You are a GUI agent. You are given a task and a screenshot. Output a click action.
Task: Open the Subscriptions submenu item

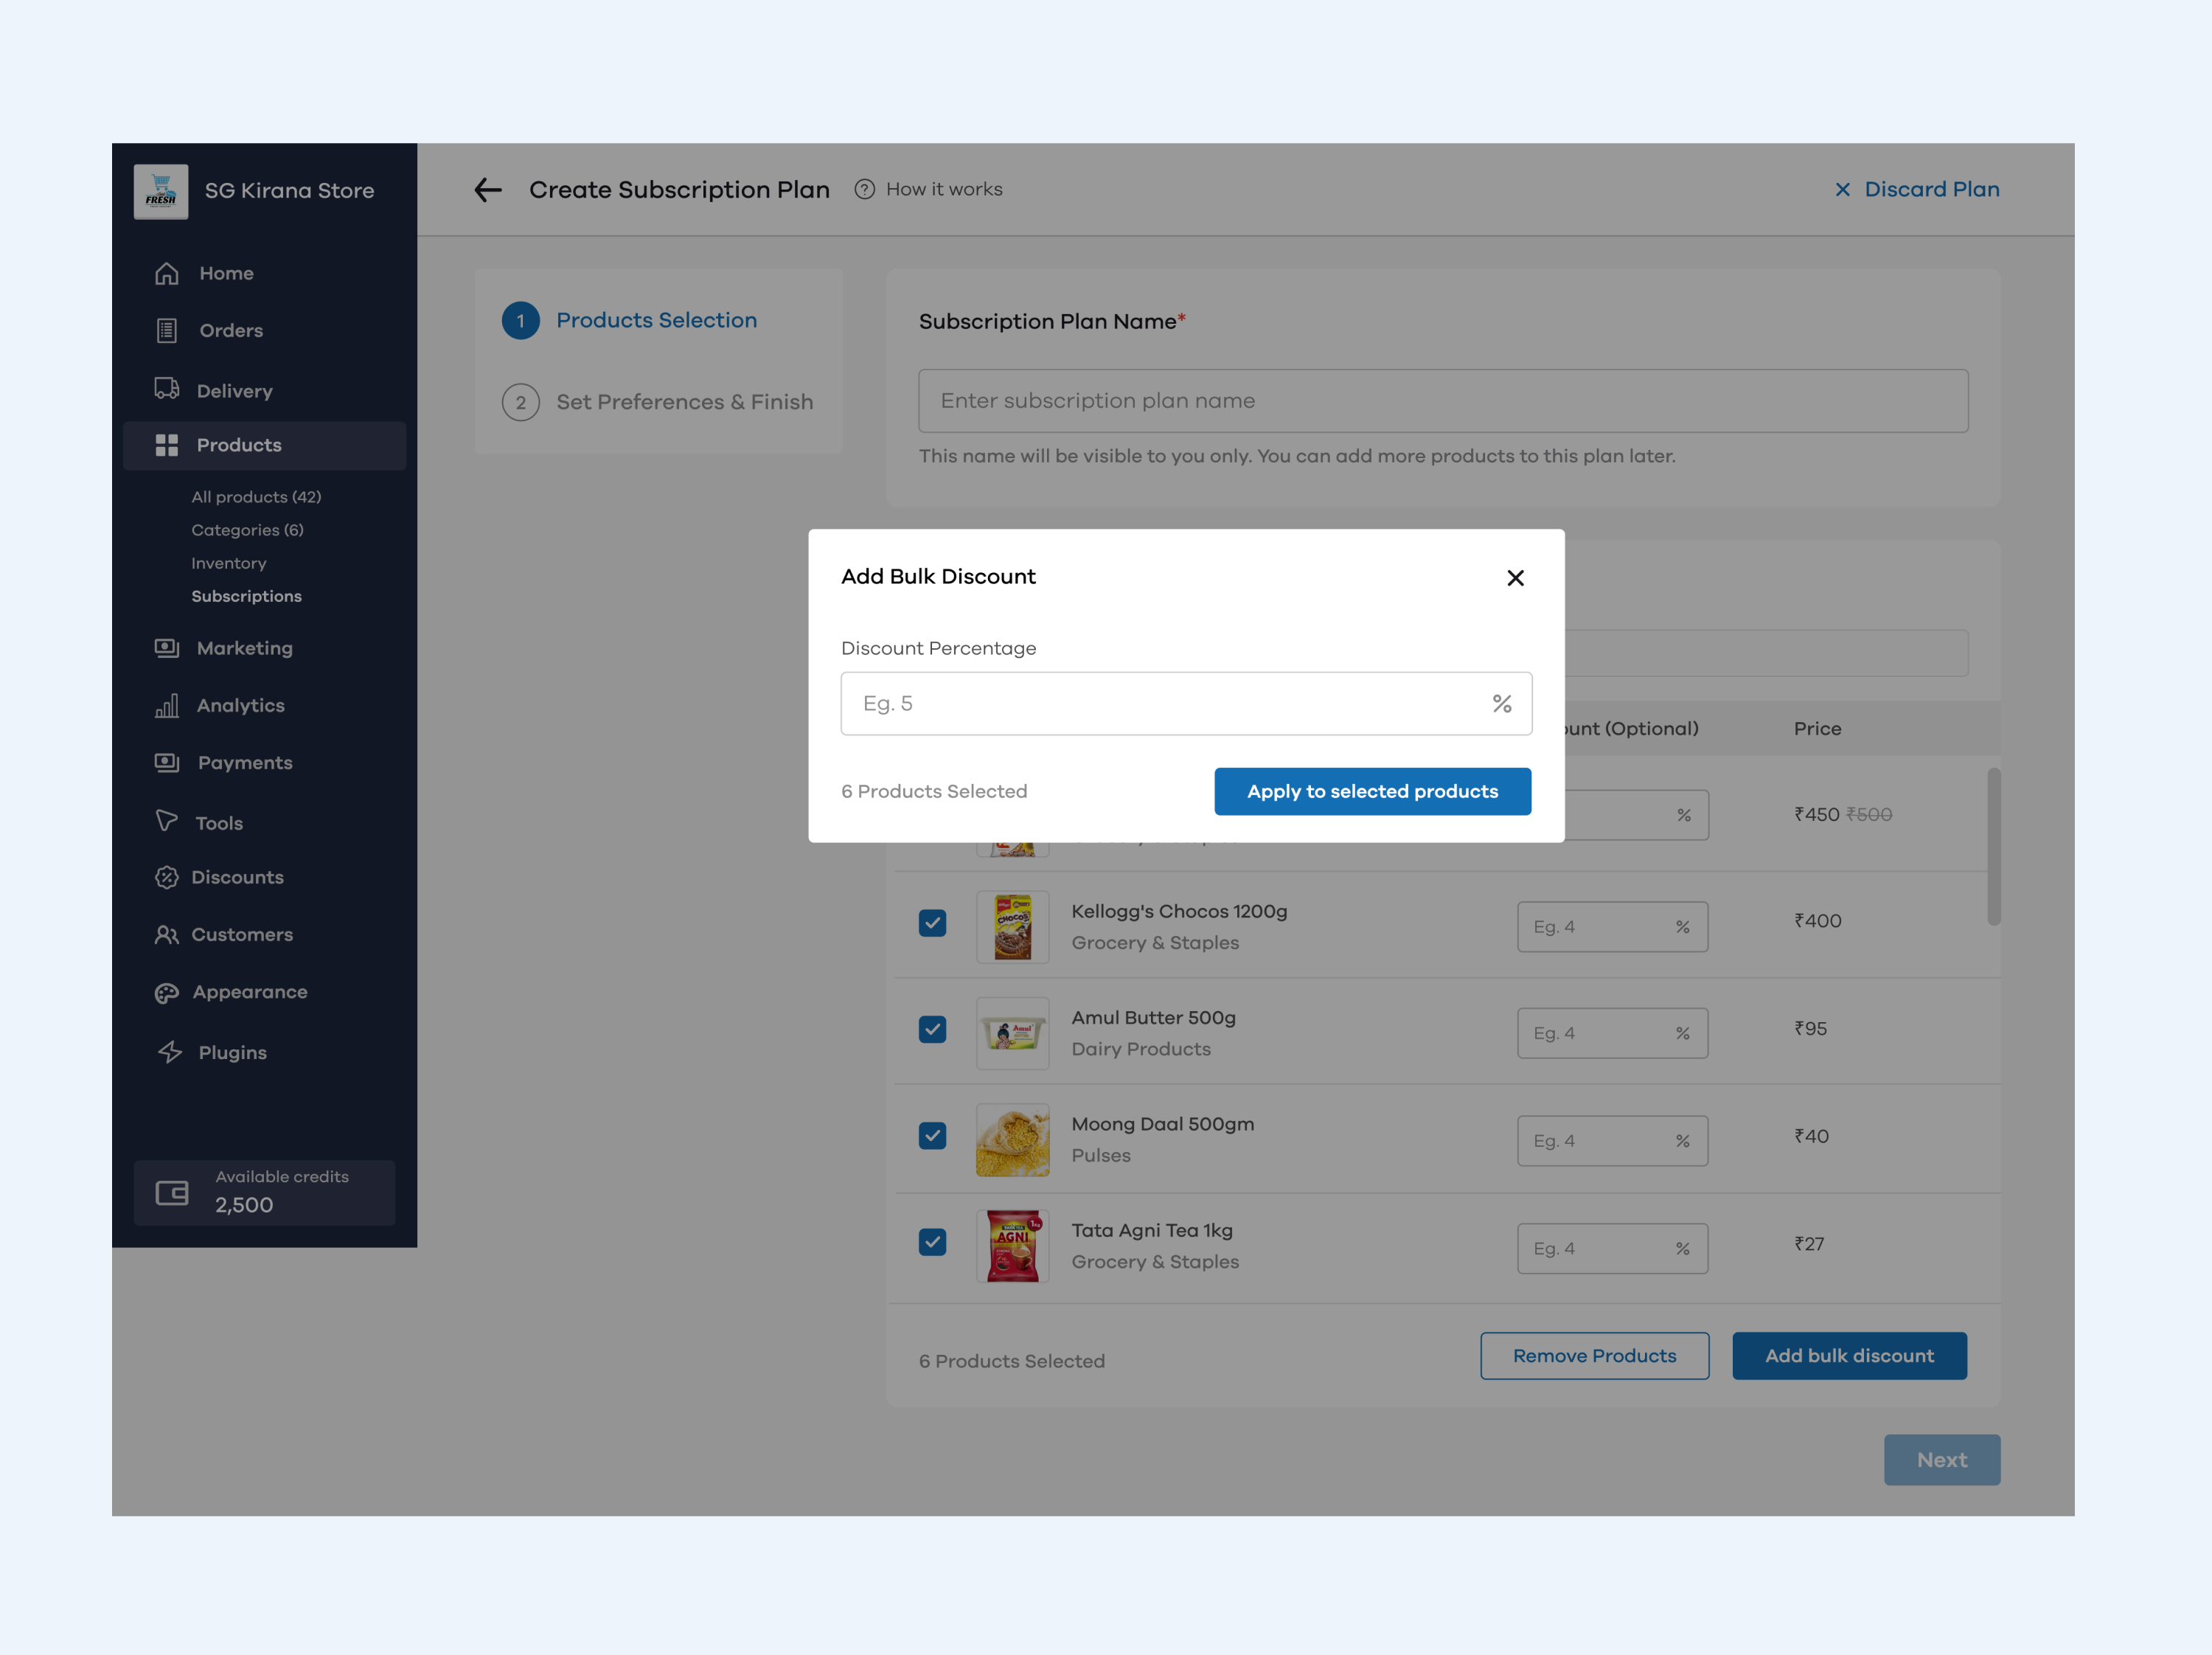[x=246, y=596]
